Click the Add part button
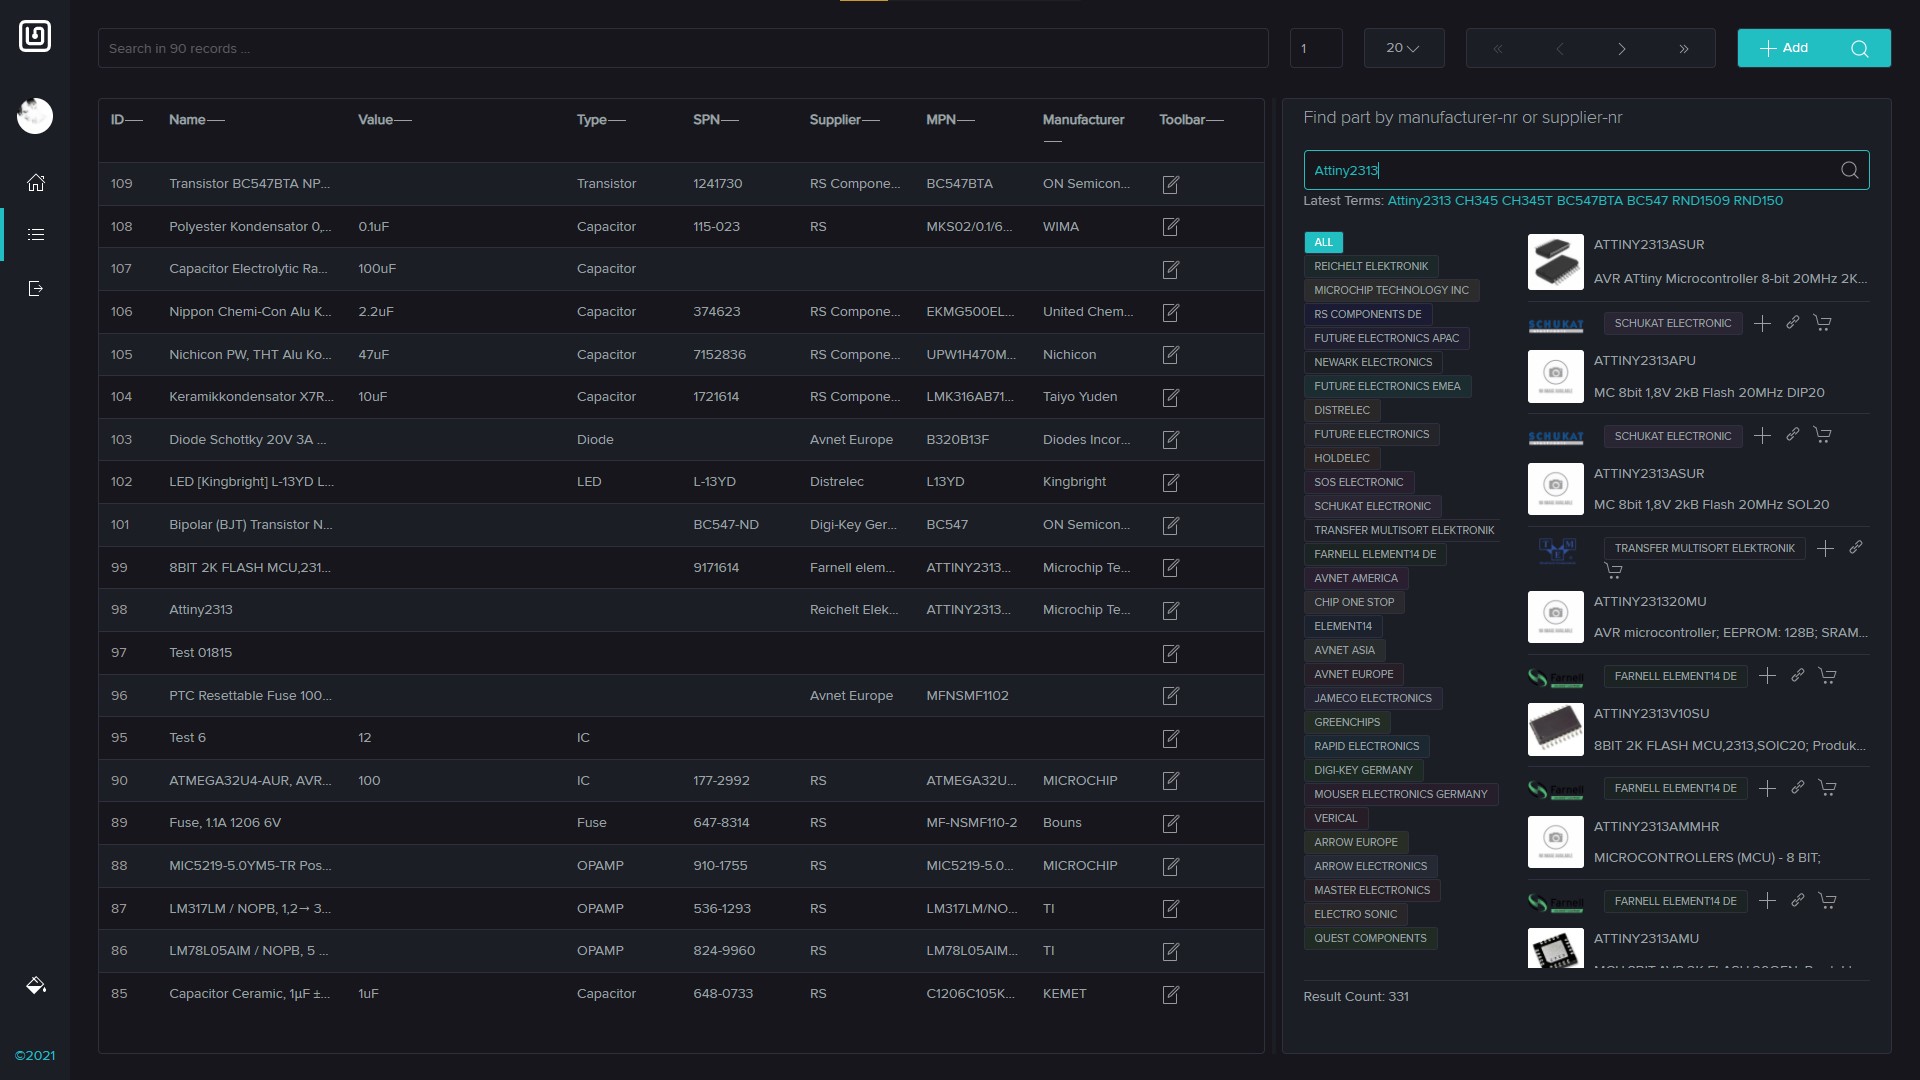The height and width of the screenshot is (1080, 1920). point(1784,48)
